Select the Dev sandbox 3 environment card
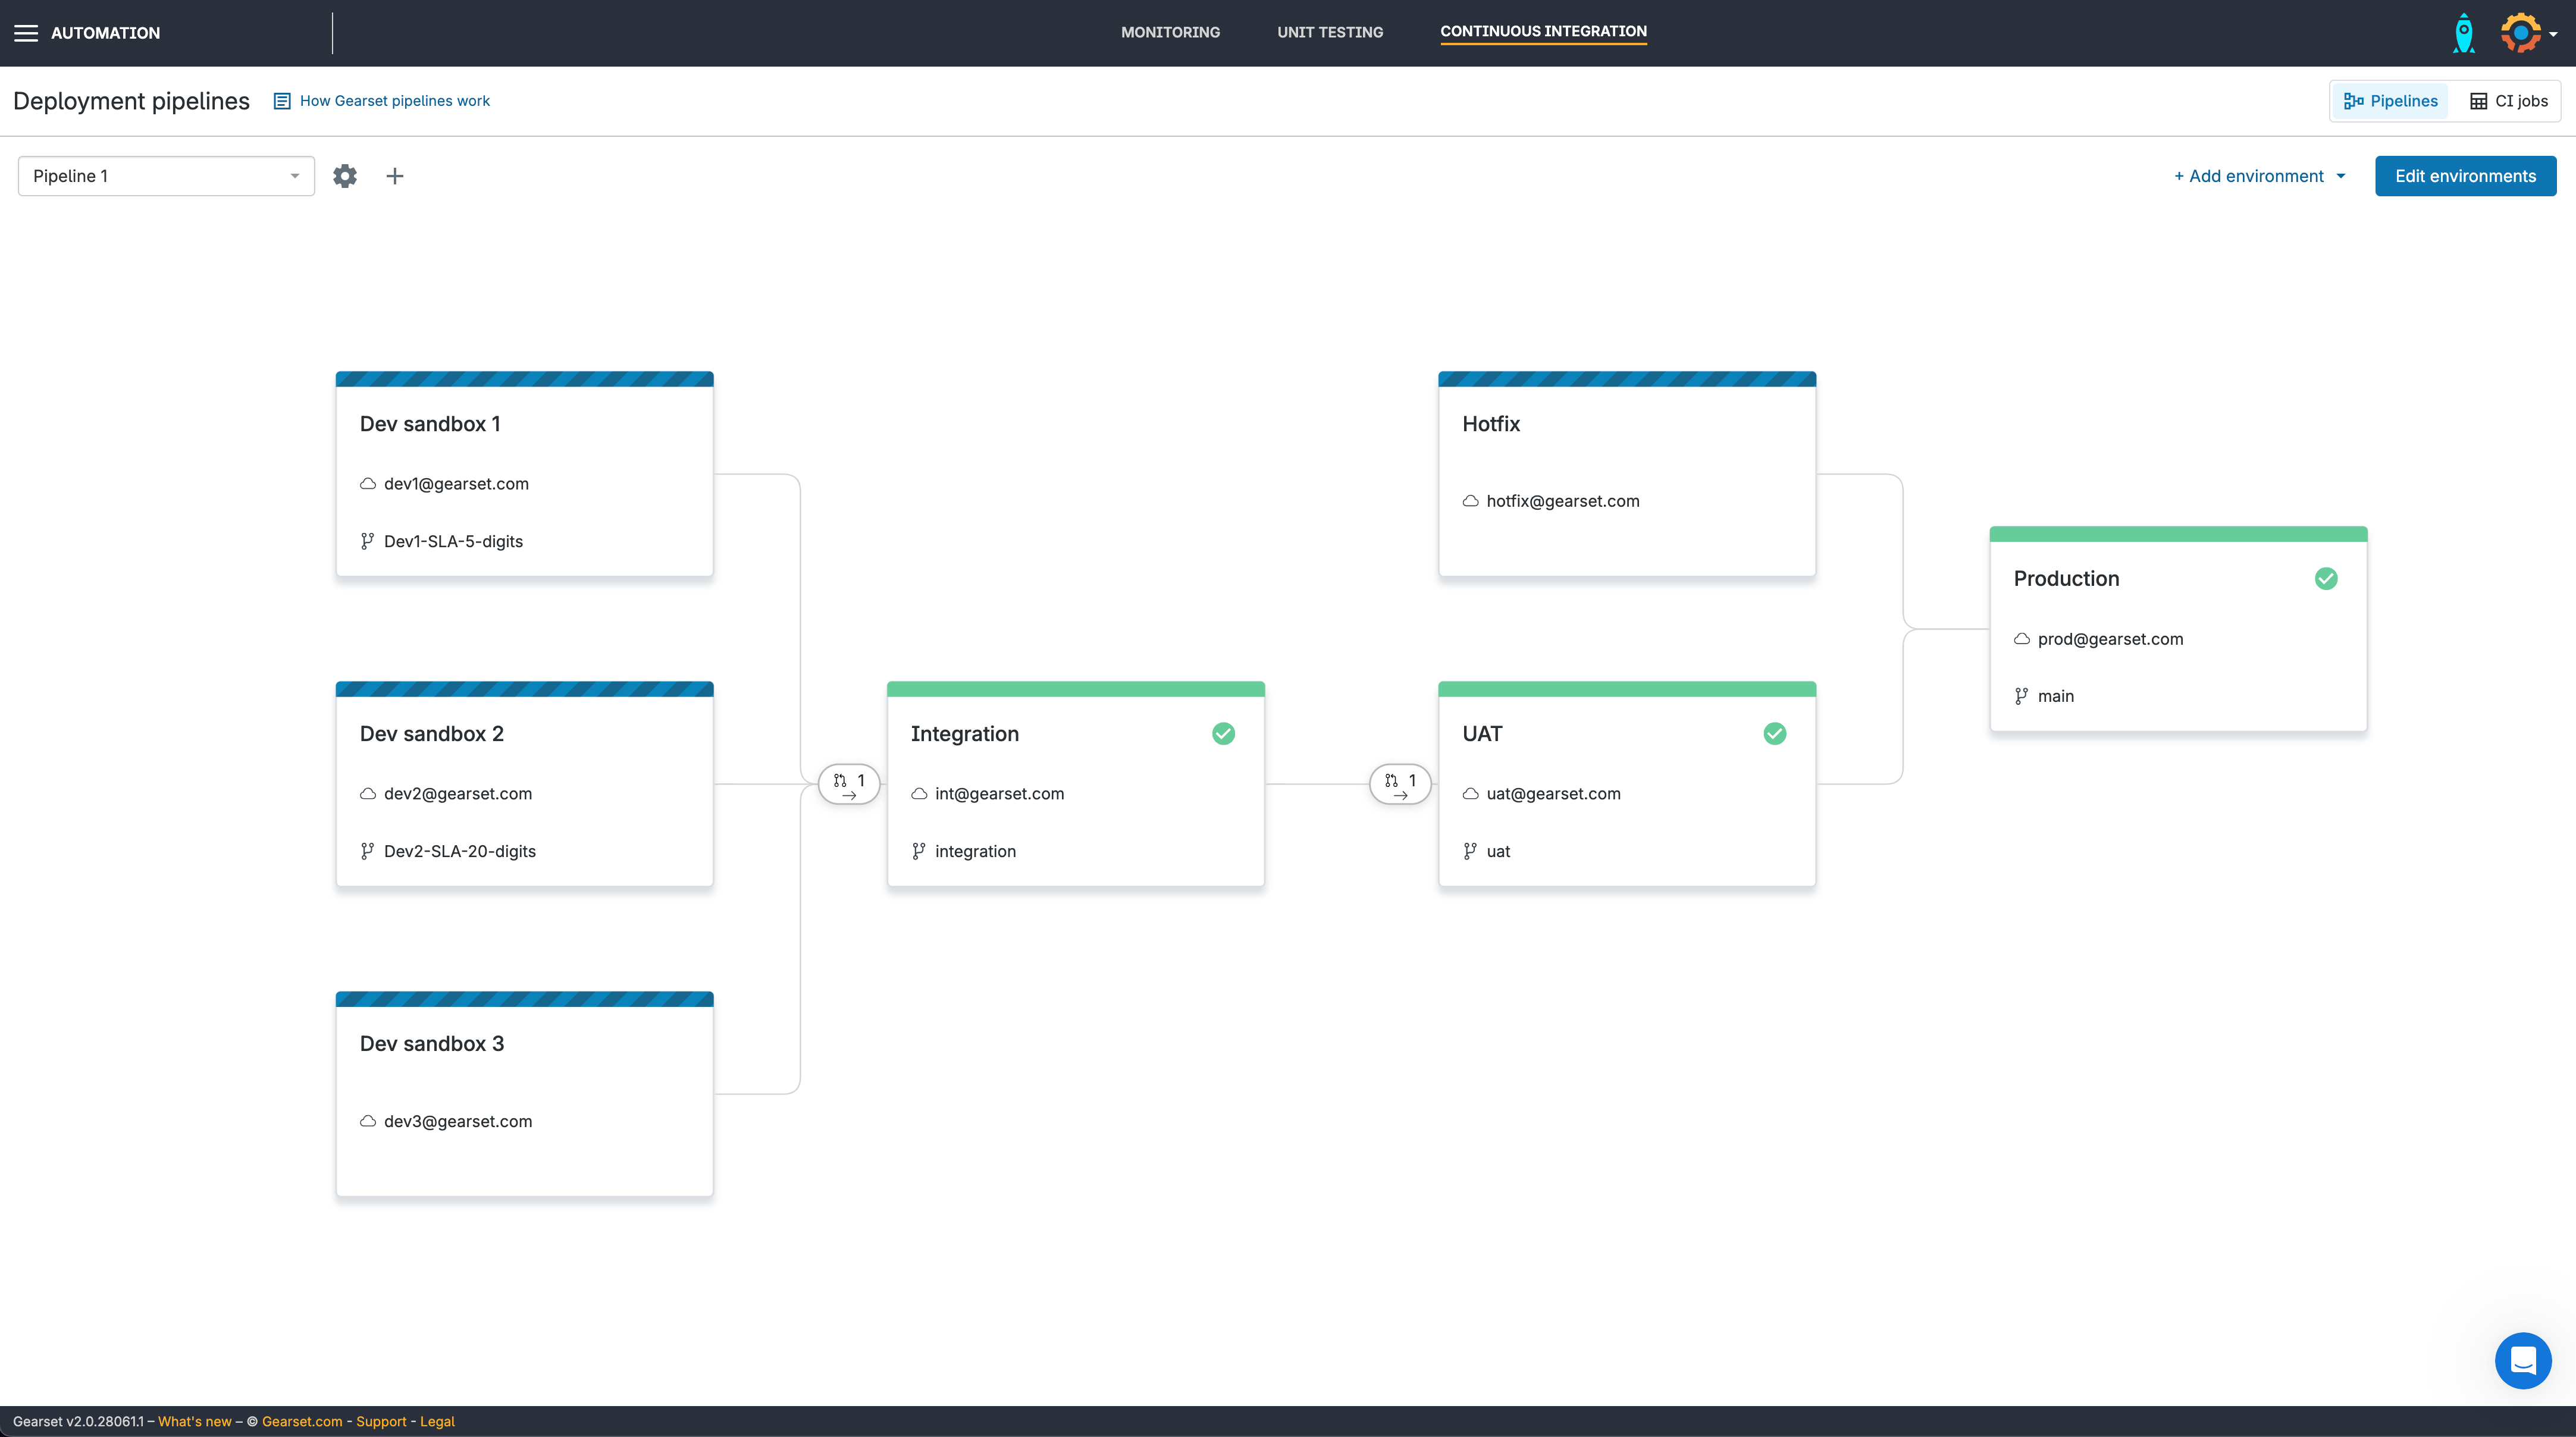Screen dimensions: 2576x1437 click(524, 1095)
